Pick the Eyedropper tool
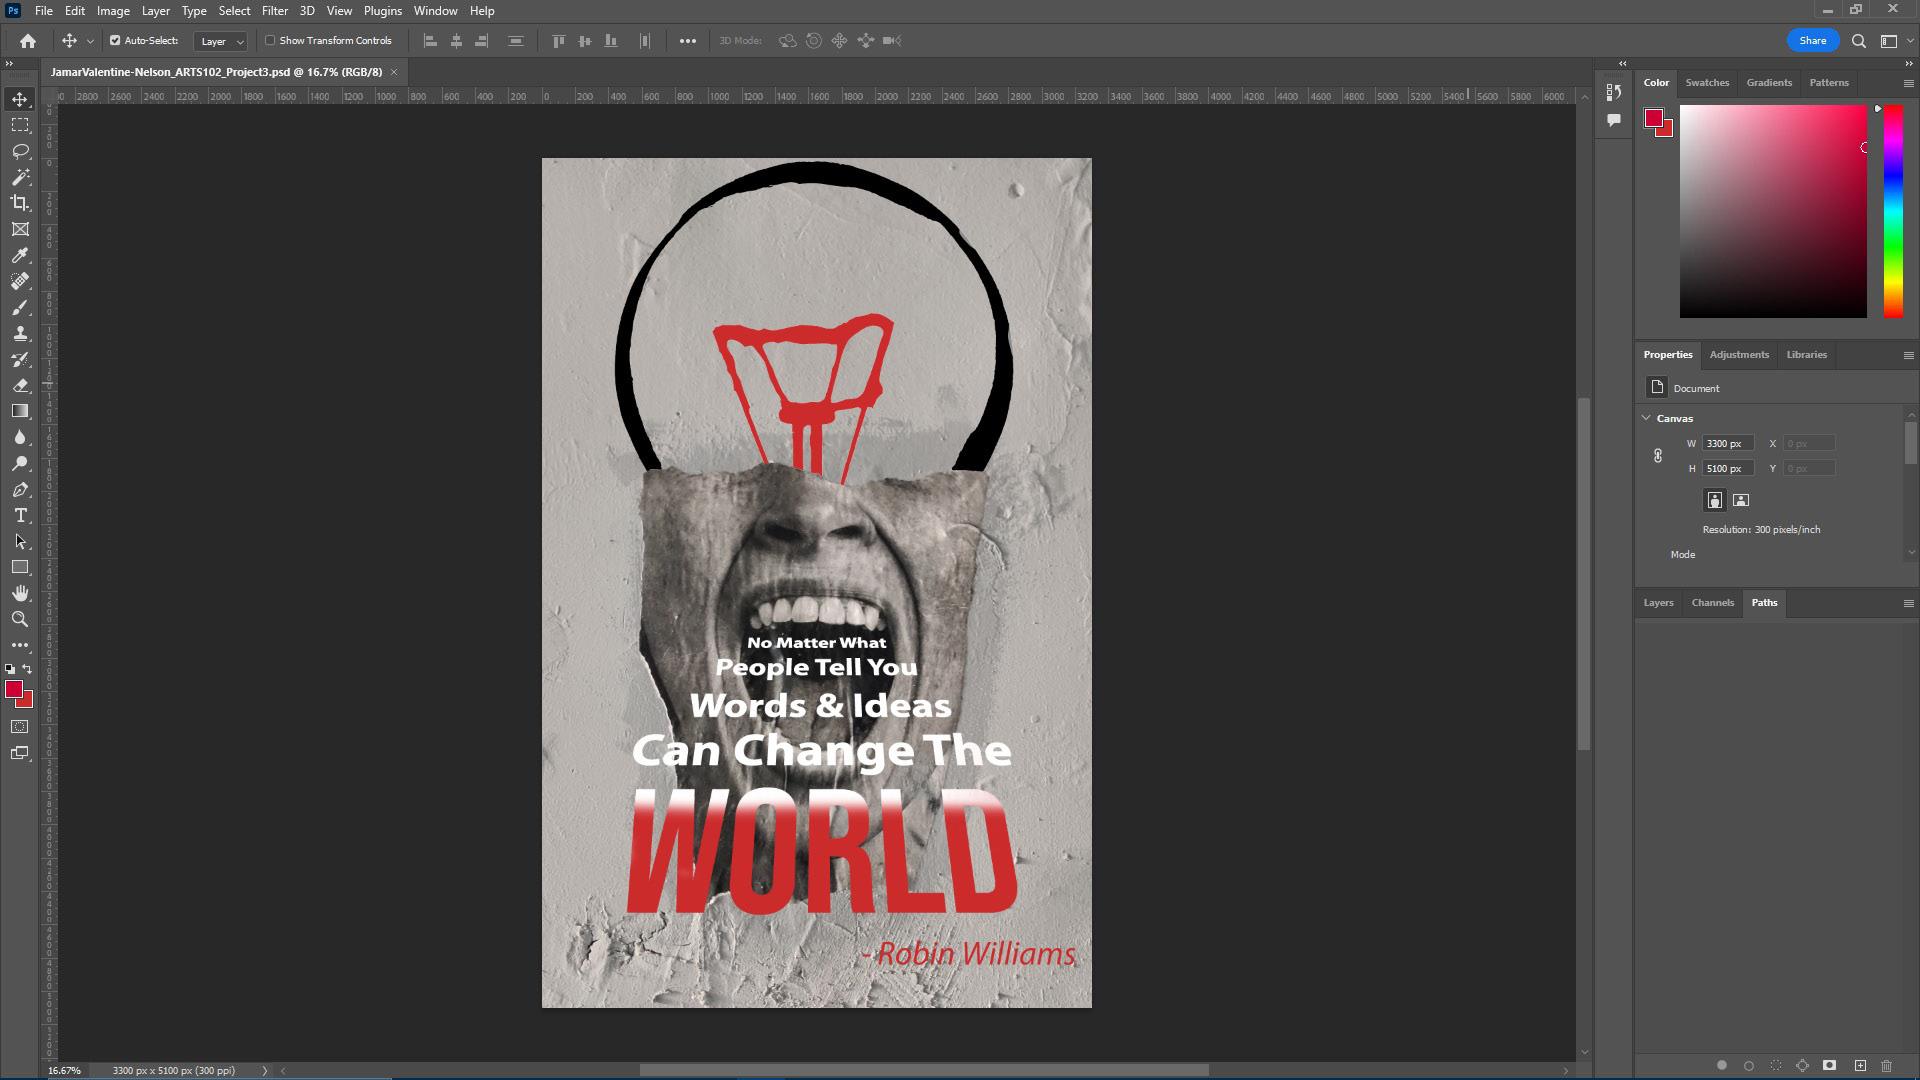 (20, 255)
